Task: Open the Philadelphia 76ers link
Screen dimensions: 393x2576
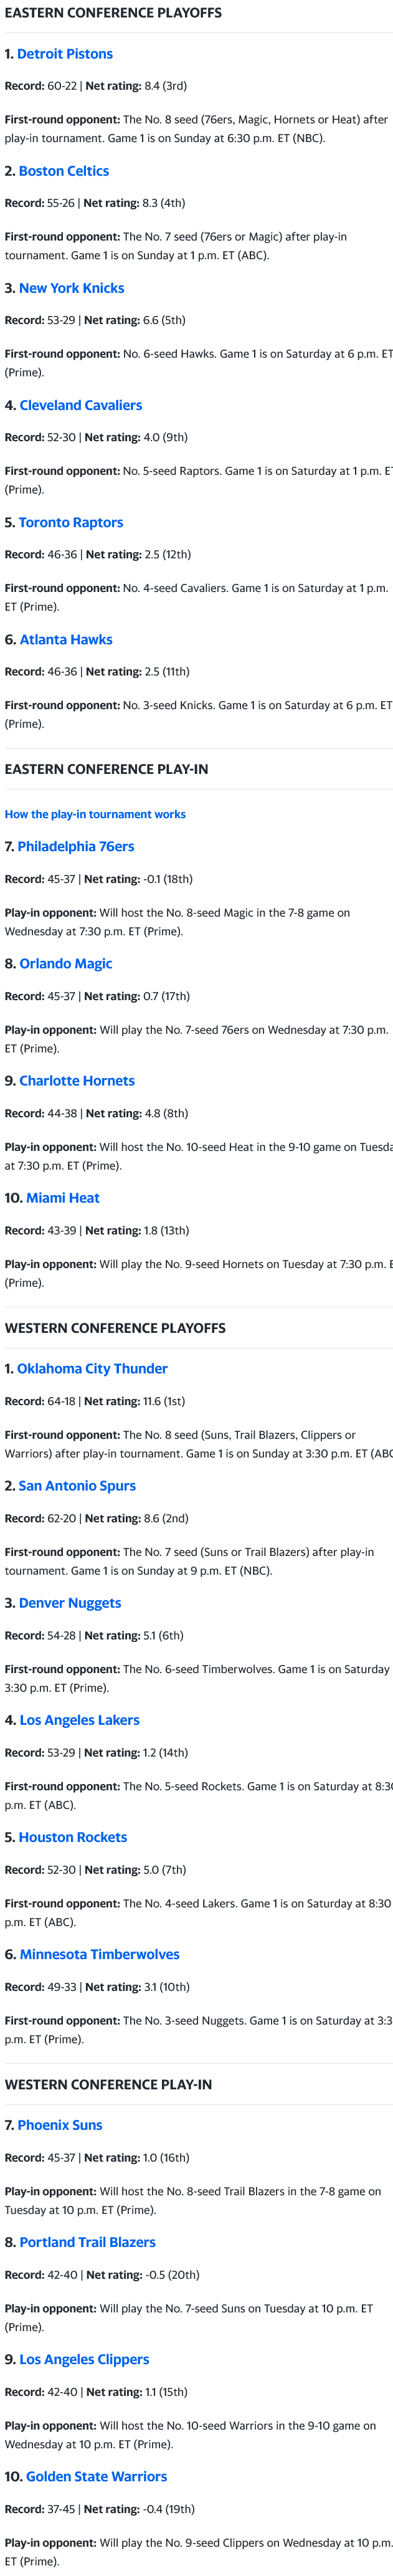Action: click(x=75, y=846)
